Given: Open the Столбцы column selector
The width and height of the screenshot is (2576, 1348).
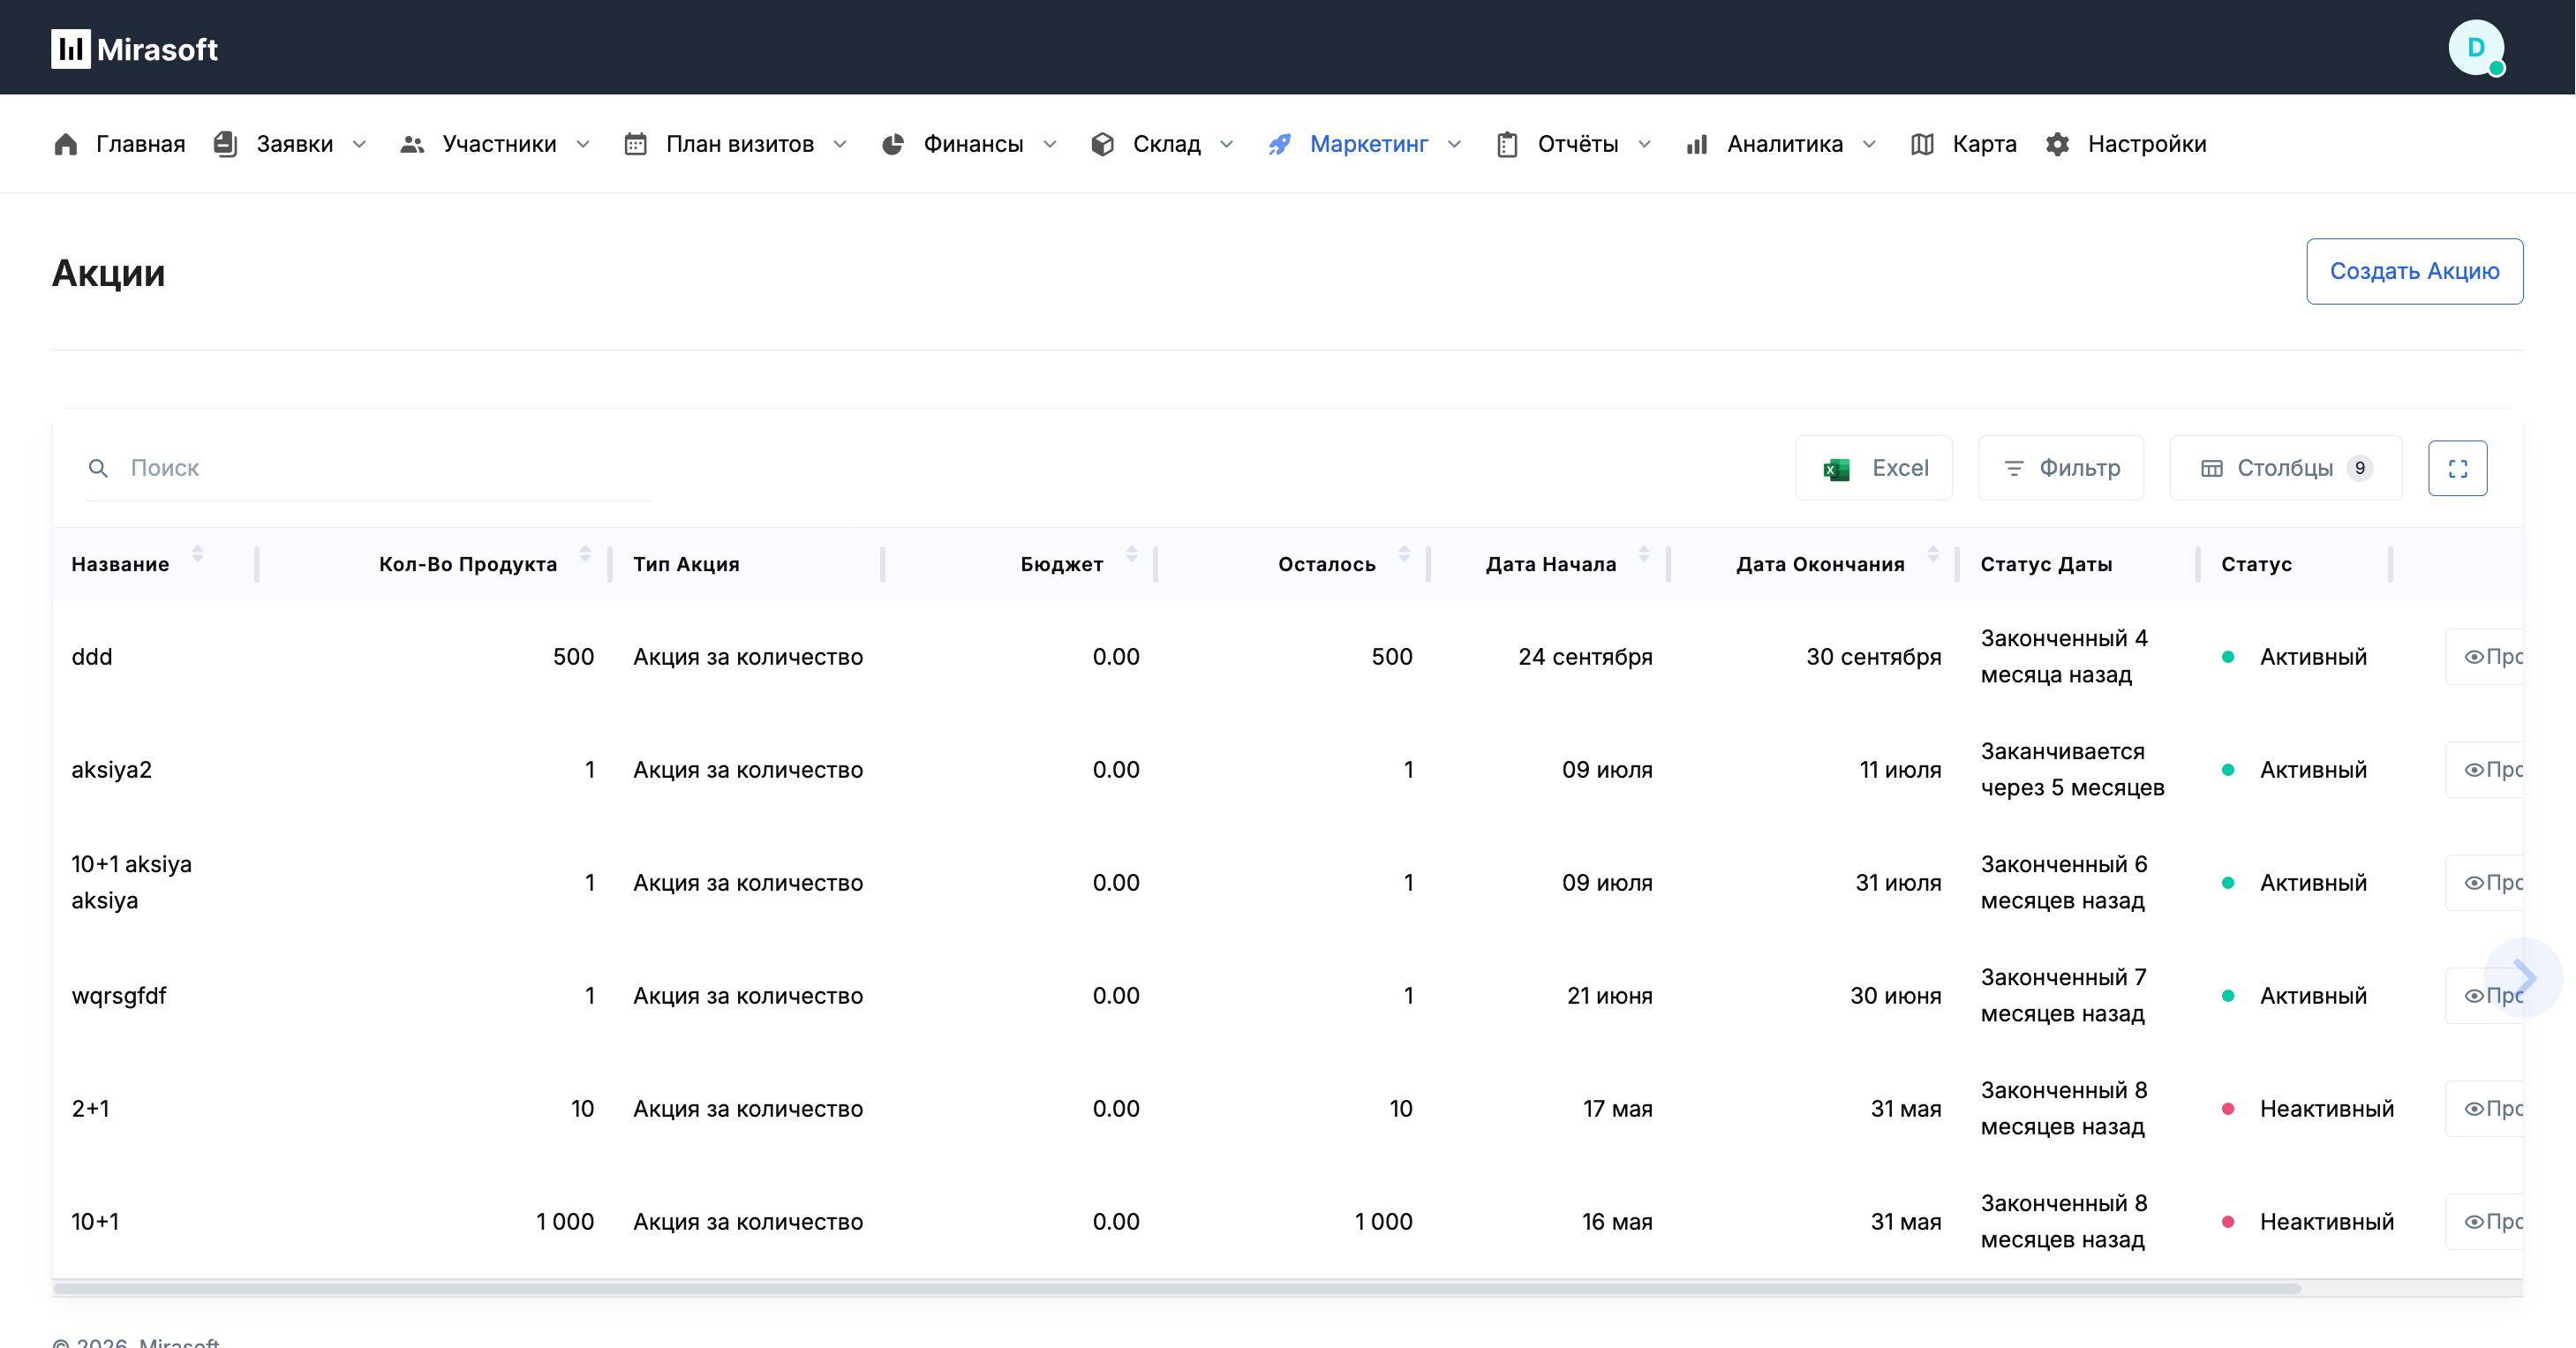Looking at the screenshot, I should (2284, 468).
